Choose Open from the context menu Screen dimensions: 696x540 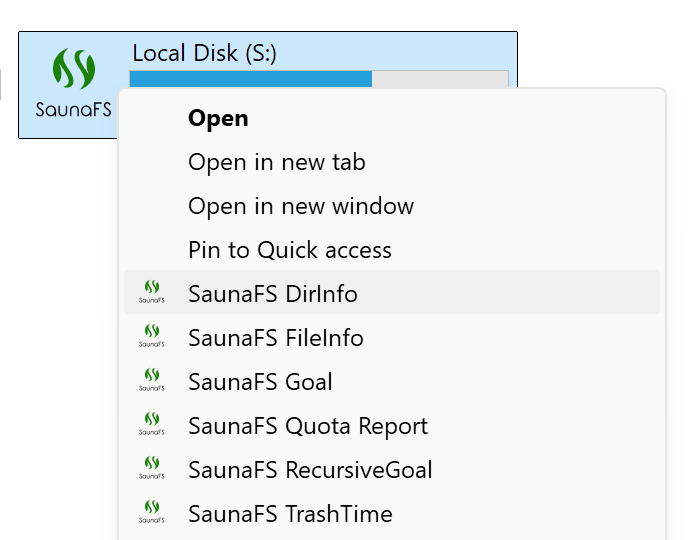tap(392, 118)
